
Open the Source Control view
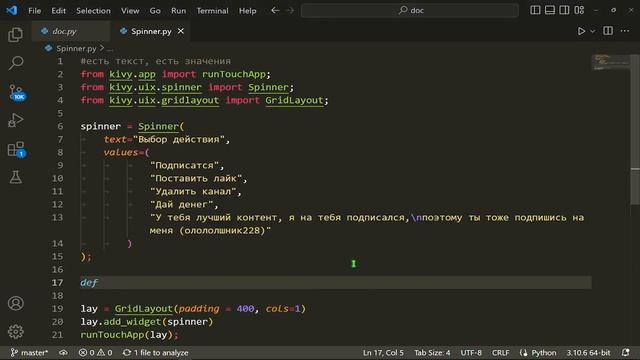pyautogui.click(x=16, y=92)
